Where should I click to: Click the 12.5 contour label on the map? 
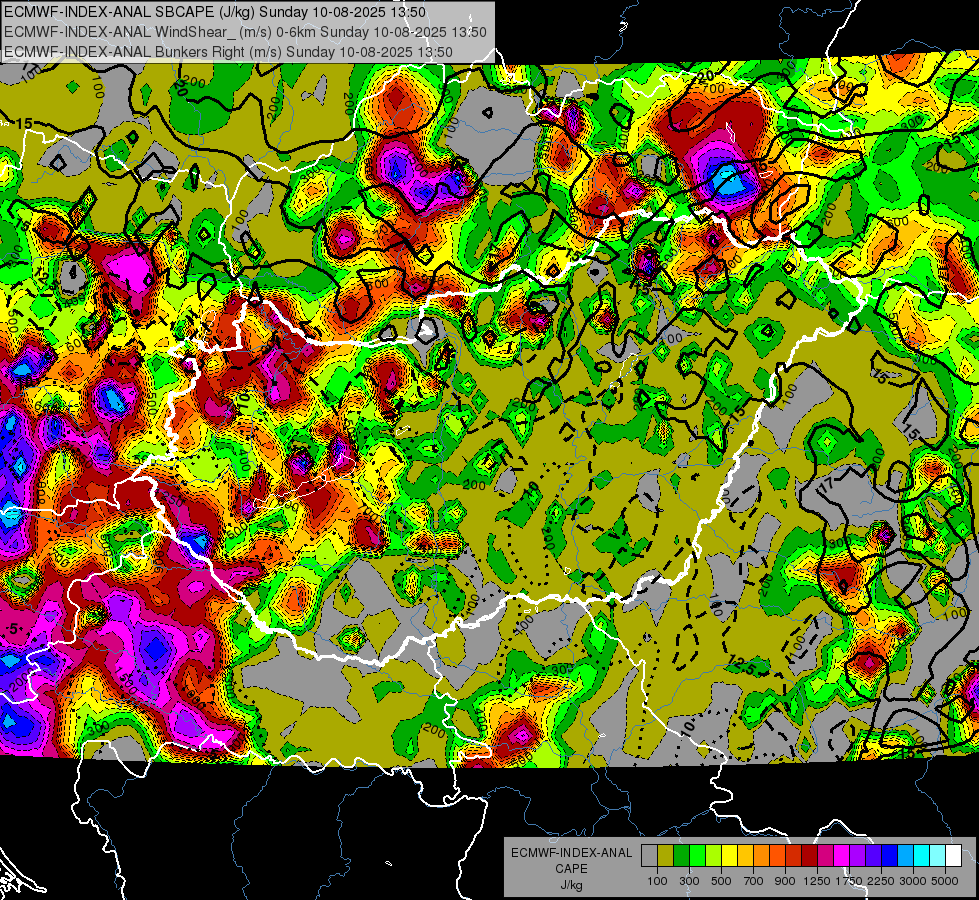pos(743,666)
